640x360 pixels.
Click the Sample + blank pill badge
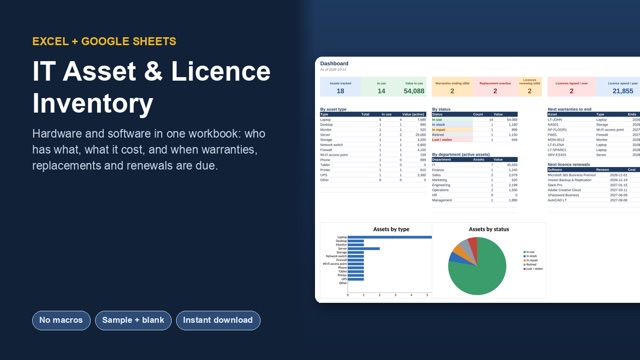tap(133, 320)
